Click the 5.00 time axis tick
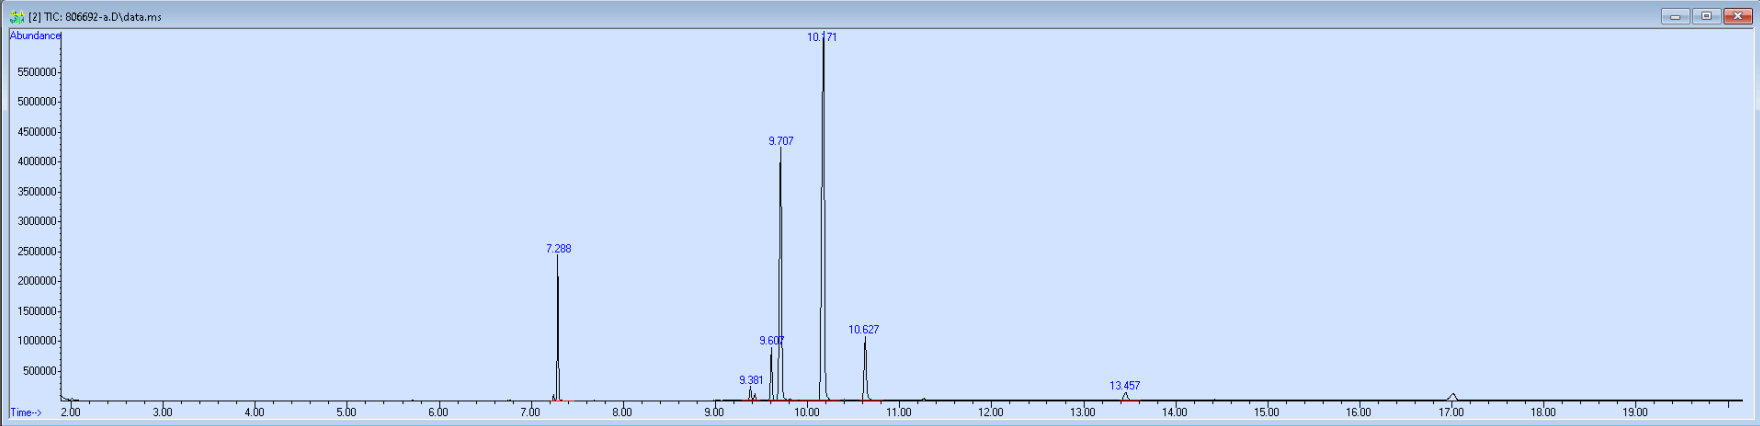This screenshot has height=426, width=1760. 346,412
